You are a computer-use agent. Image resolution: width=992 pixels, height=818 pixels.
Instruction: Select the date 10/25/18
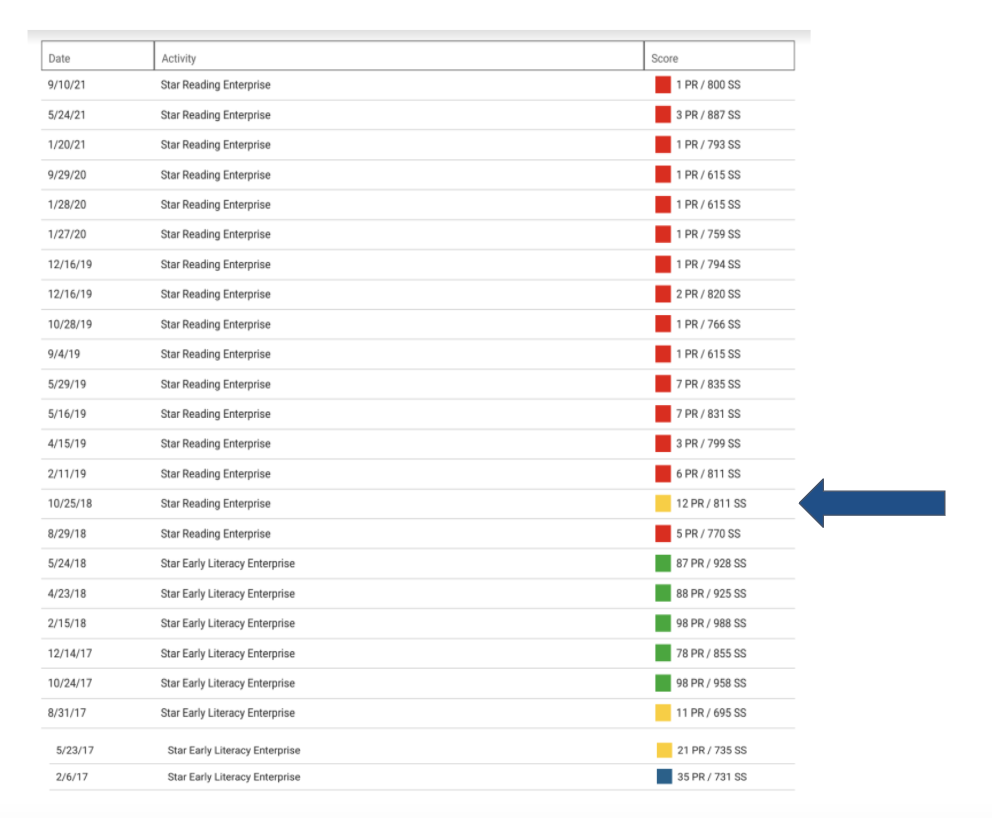(70, 504)
